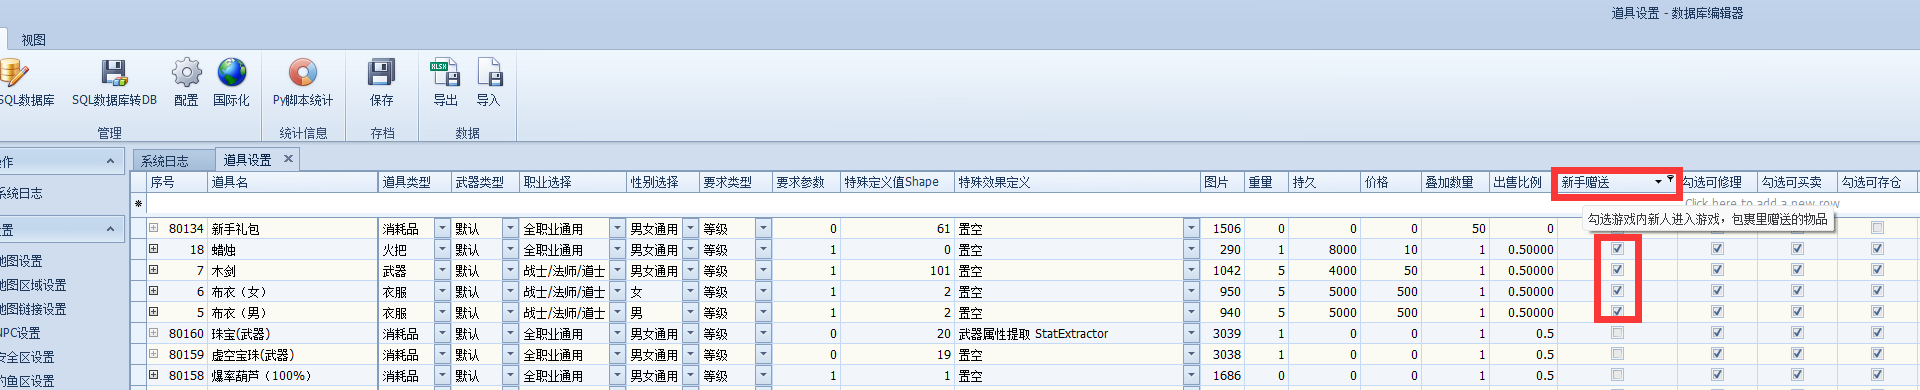The width and height of the screenshot is (1920, 390).
Task: Click the 武器属性提取 StatExtractor cell
Action: coord(1070,333)
